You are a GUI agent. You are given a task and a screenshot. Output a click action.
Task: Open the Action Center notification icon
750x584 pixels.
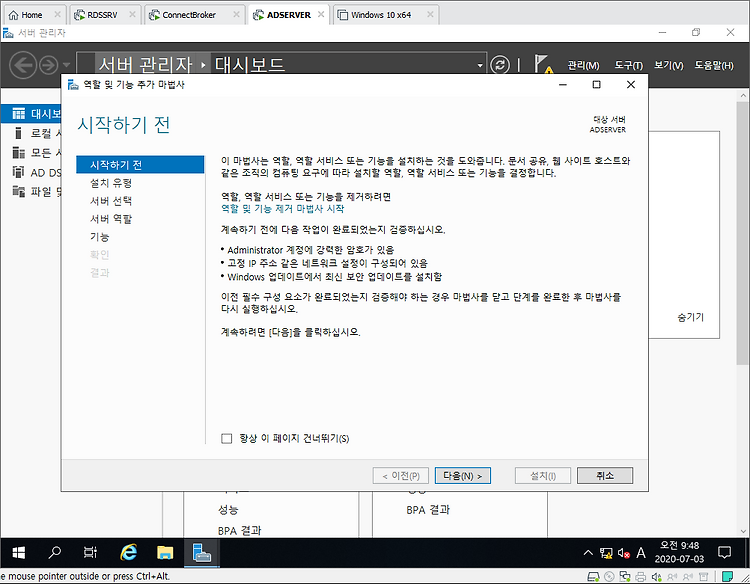725,553
